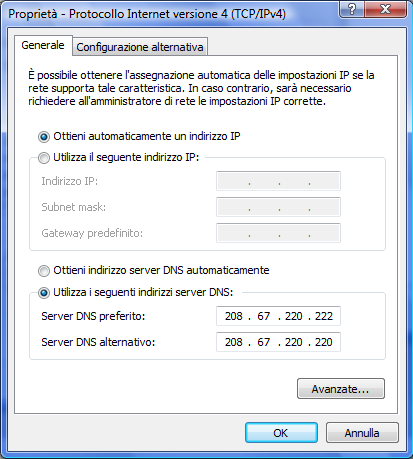Click last octet 220 of alternate DNS

click(324, 342)
